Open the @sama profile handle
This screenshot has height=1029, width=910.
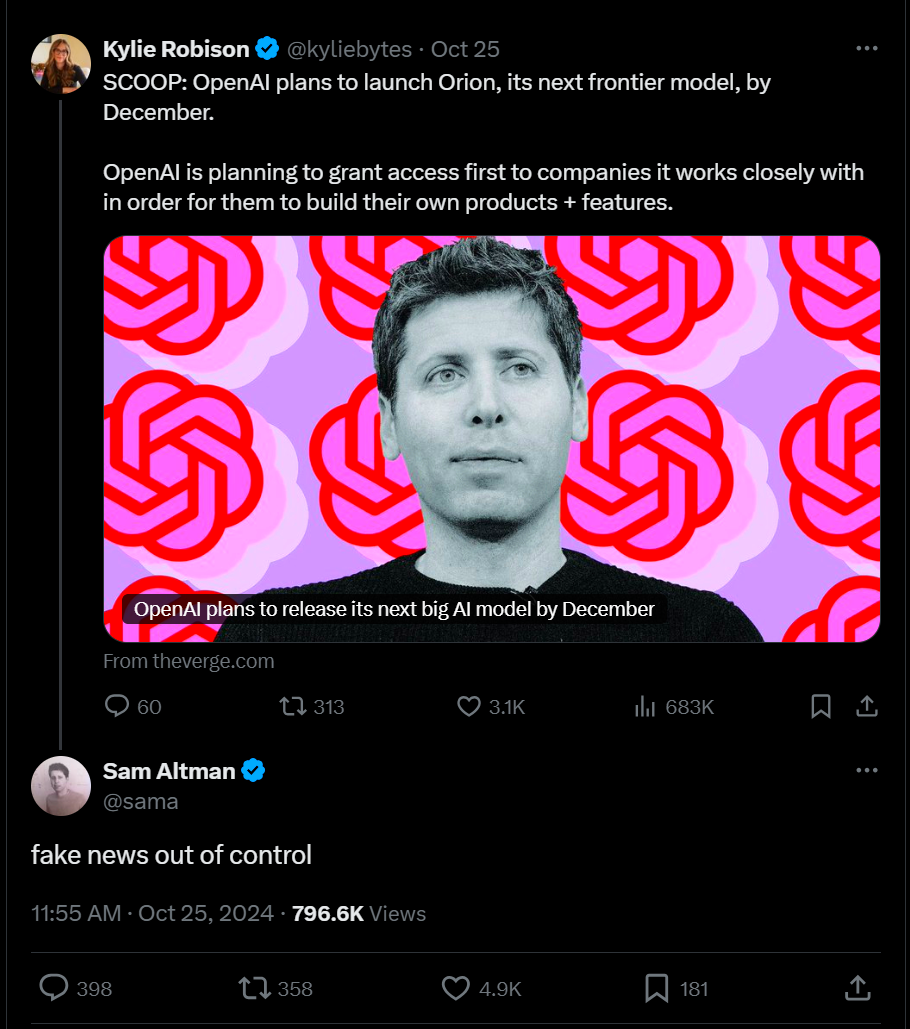pos(141,801)
